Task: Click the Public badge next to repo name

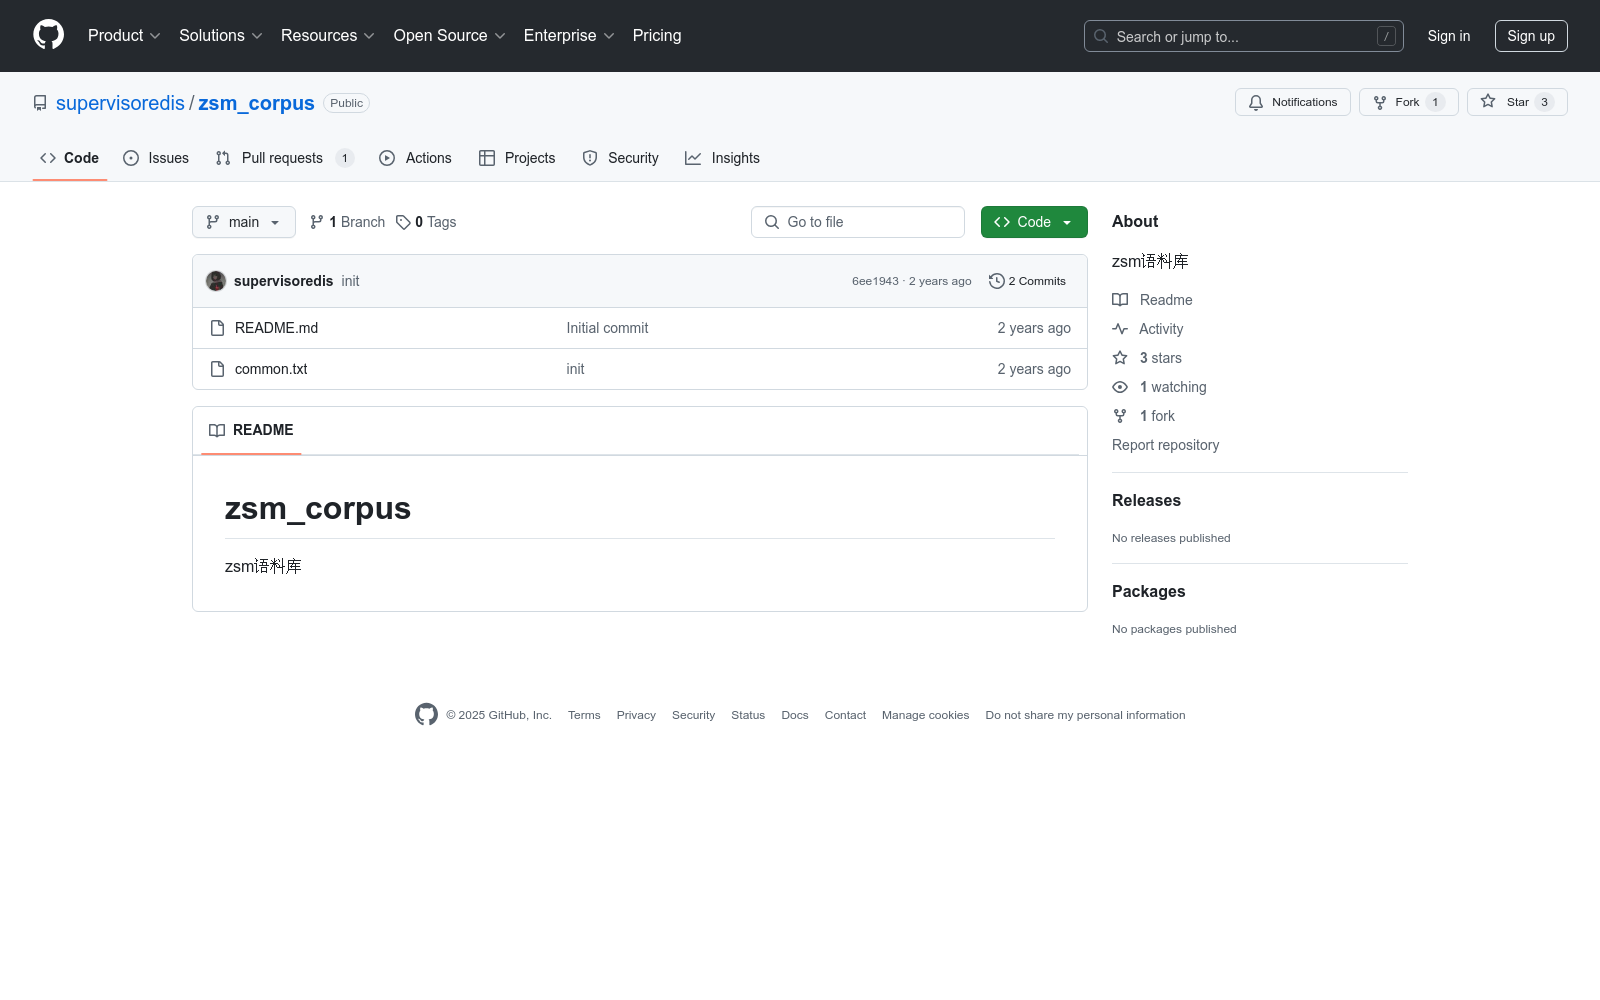Action: (346, 103)
